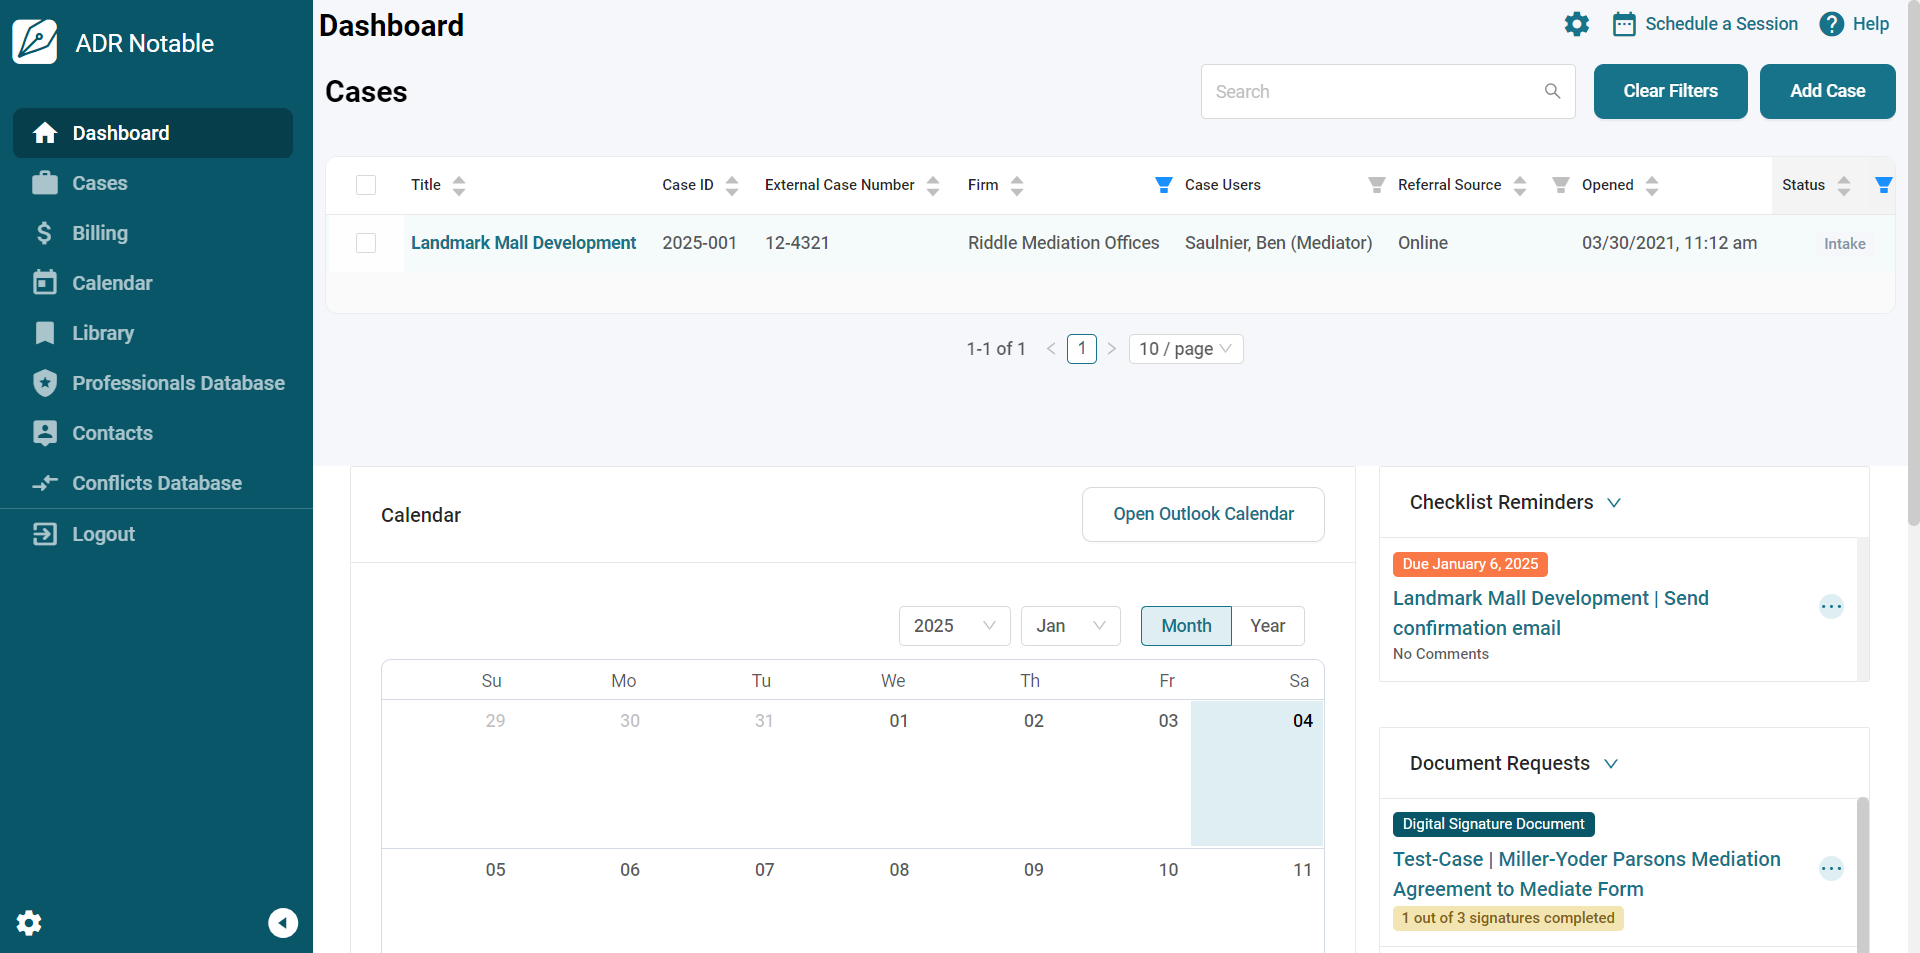Open options menu for Test-Case document request
The width and height of the screenshot is (1920, 953).
[1831, 868]
